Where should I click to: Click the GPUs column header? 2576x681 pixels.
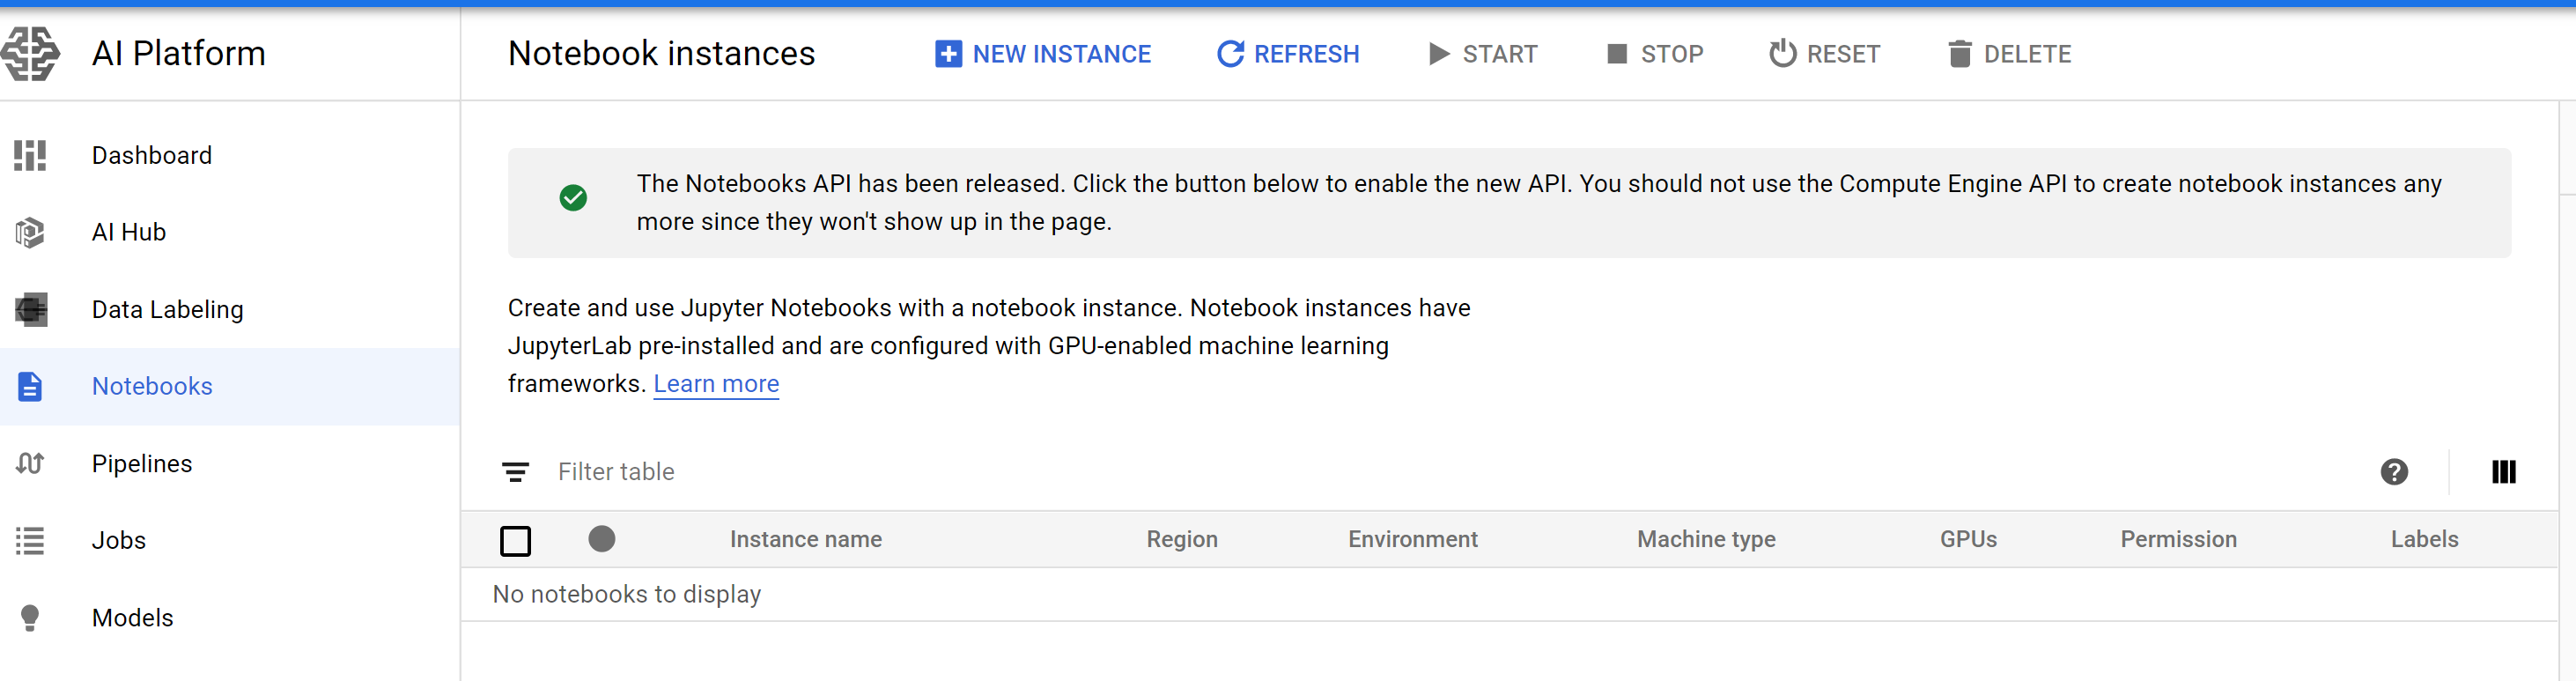(1968, 540)
